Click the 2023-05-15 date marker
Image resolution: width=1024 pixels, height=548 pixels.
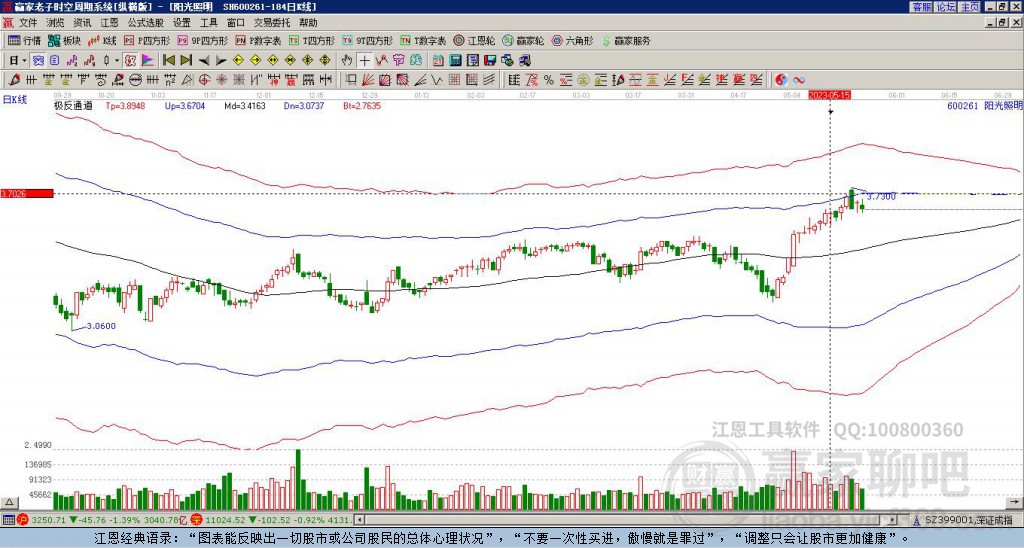829,95
